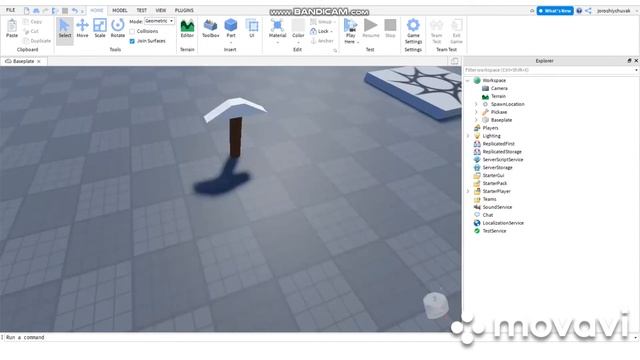The height and width of the screenshot is (360, 640).
Task: Switch to the VIEW ribbon tab
Action: (x=161, y=10)
